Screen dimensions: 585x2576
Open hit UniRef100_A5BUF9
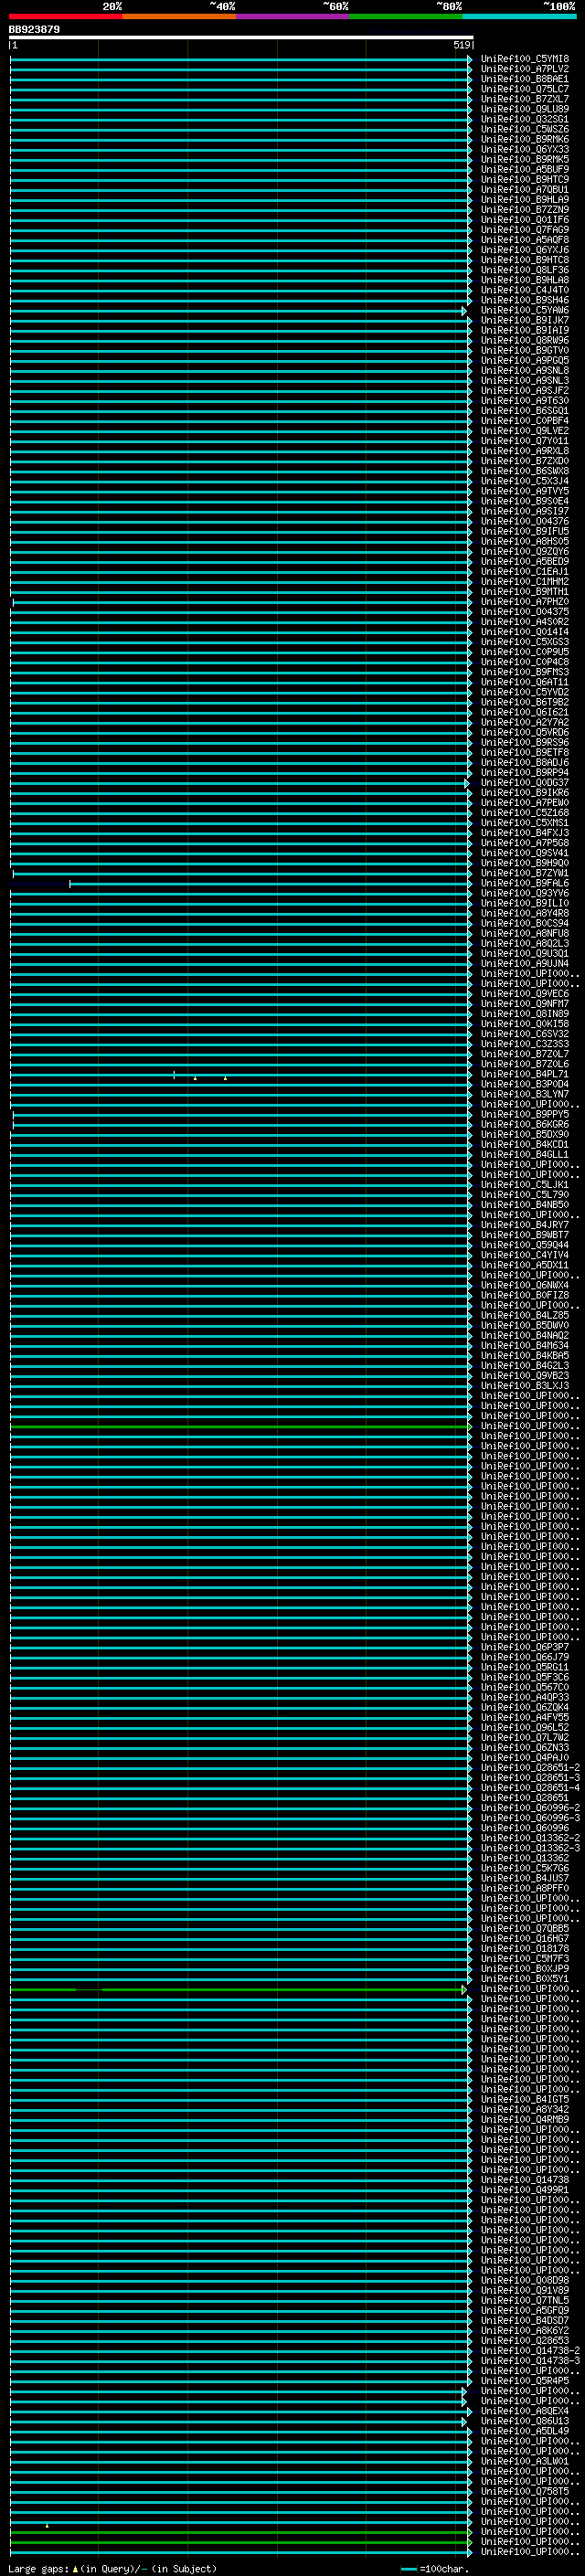pos(524,169)
